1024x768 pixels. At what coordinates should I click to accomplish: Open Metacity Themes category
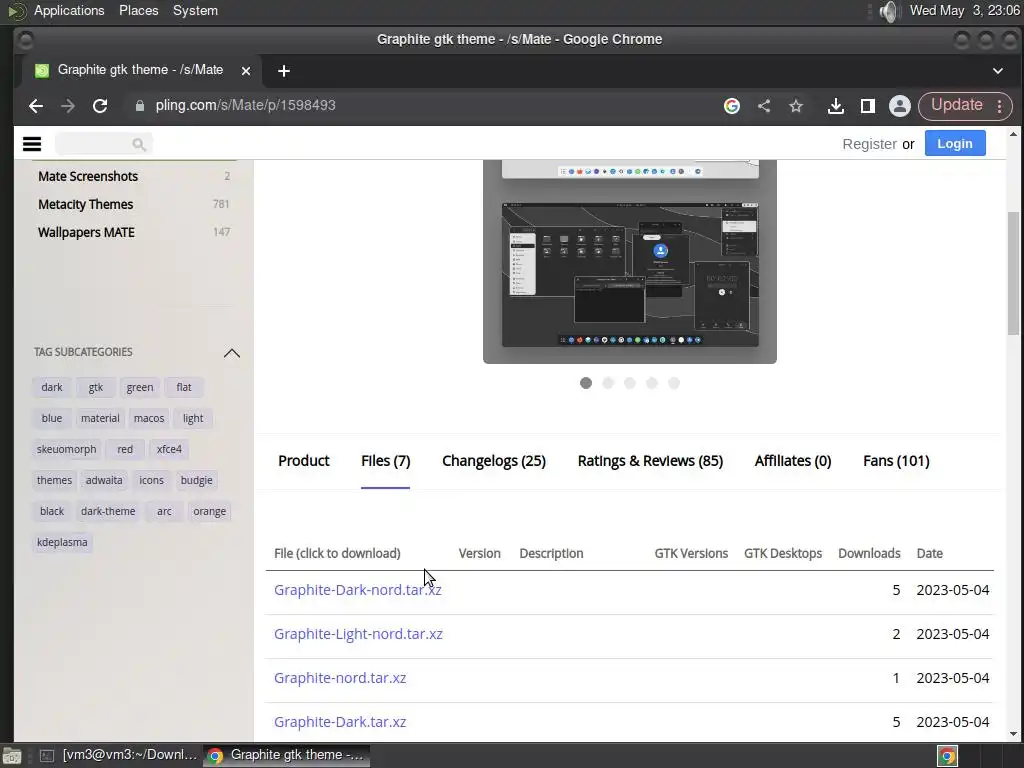pyautogui.click(x=86, y=204)
